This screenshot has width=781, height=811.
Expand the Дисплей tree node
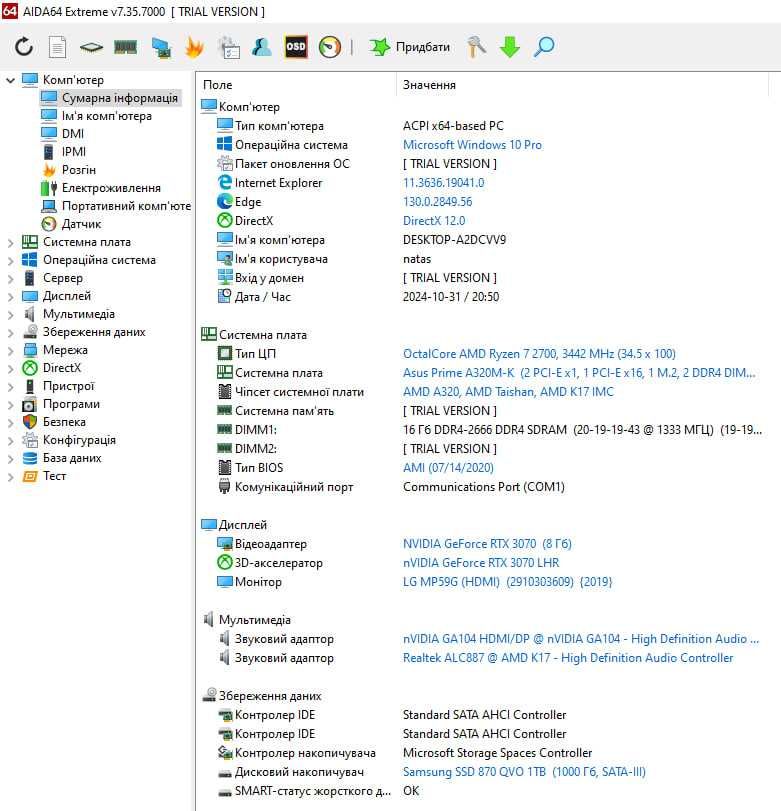pos(10,297)
